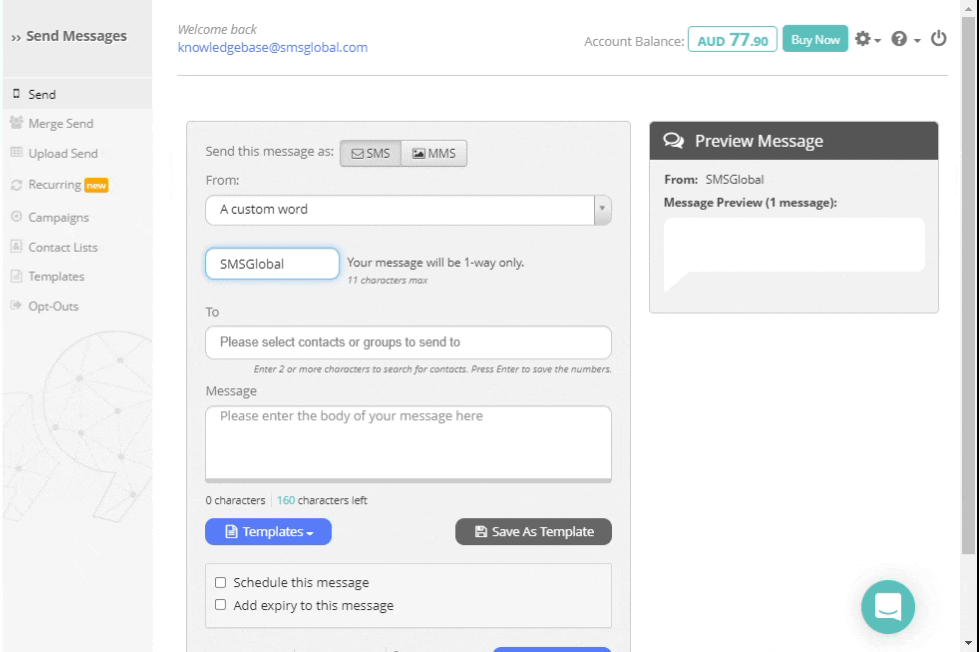Screen dimensions: 979x652
Task: Click the Upload Send sidebar icon
Action: pyautogui.click(x=16, y=153)
